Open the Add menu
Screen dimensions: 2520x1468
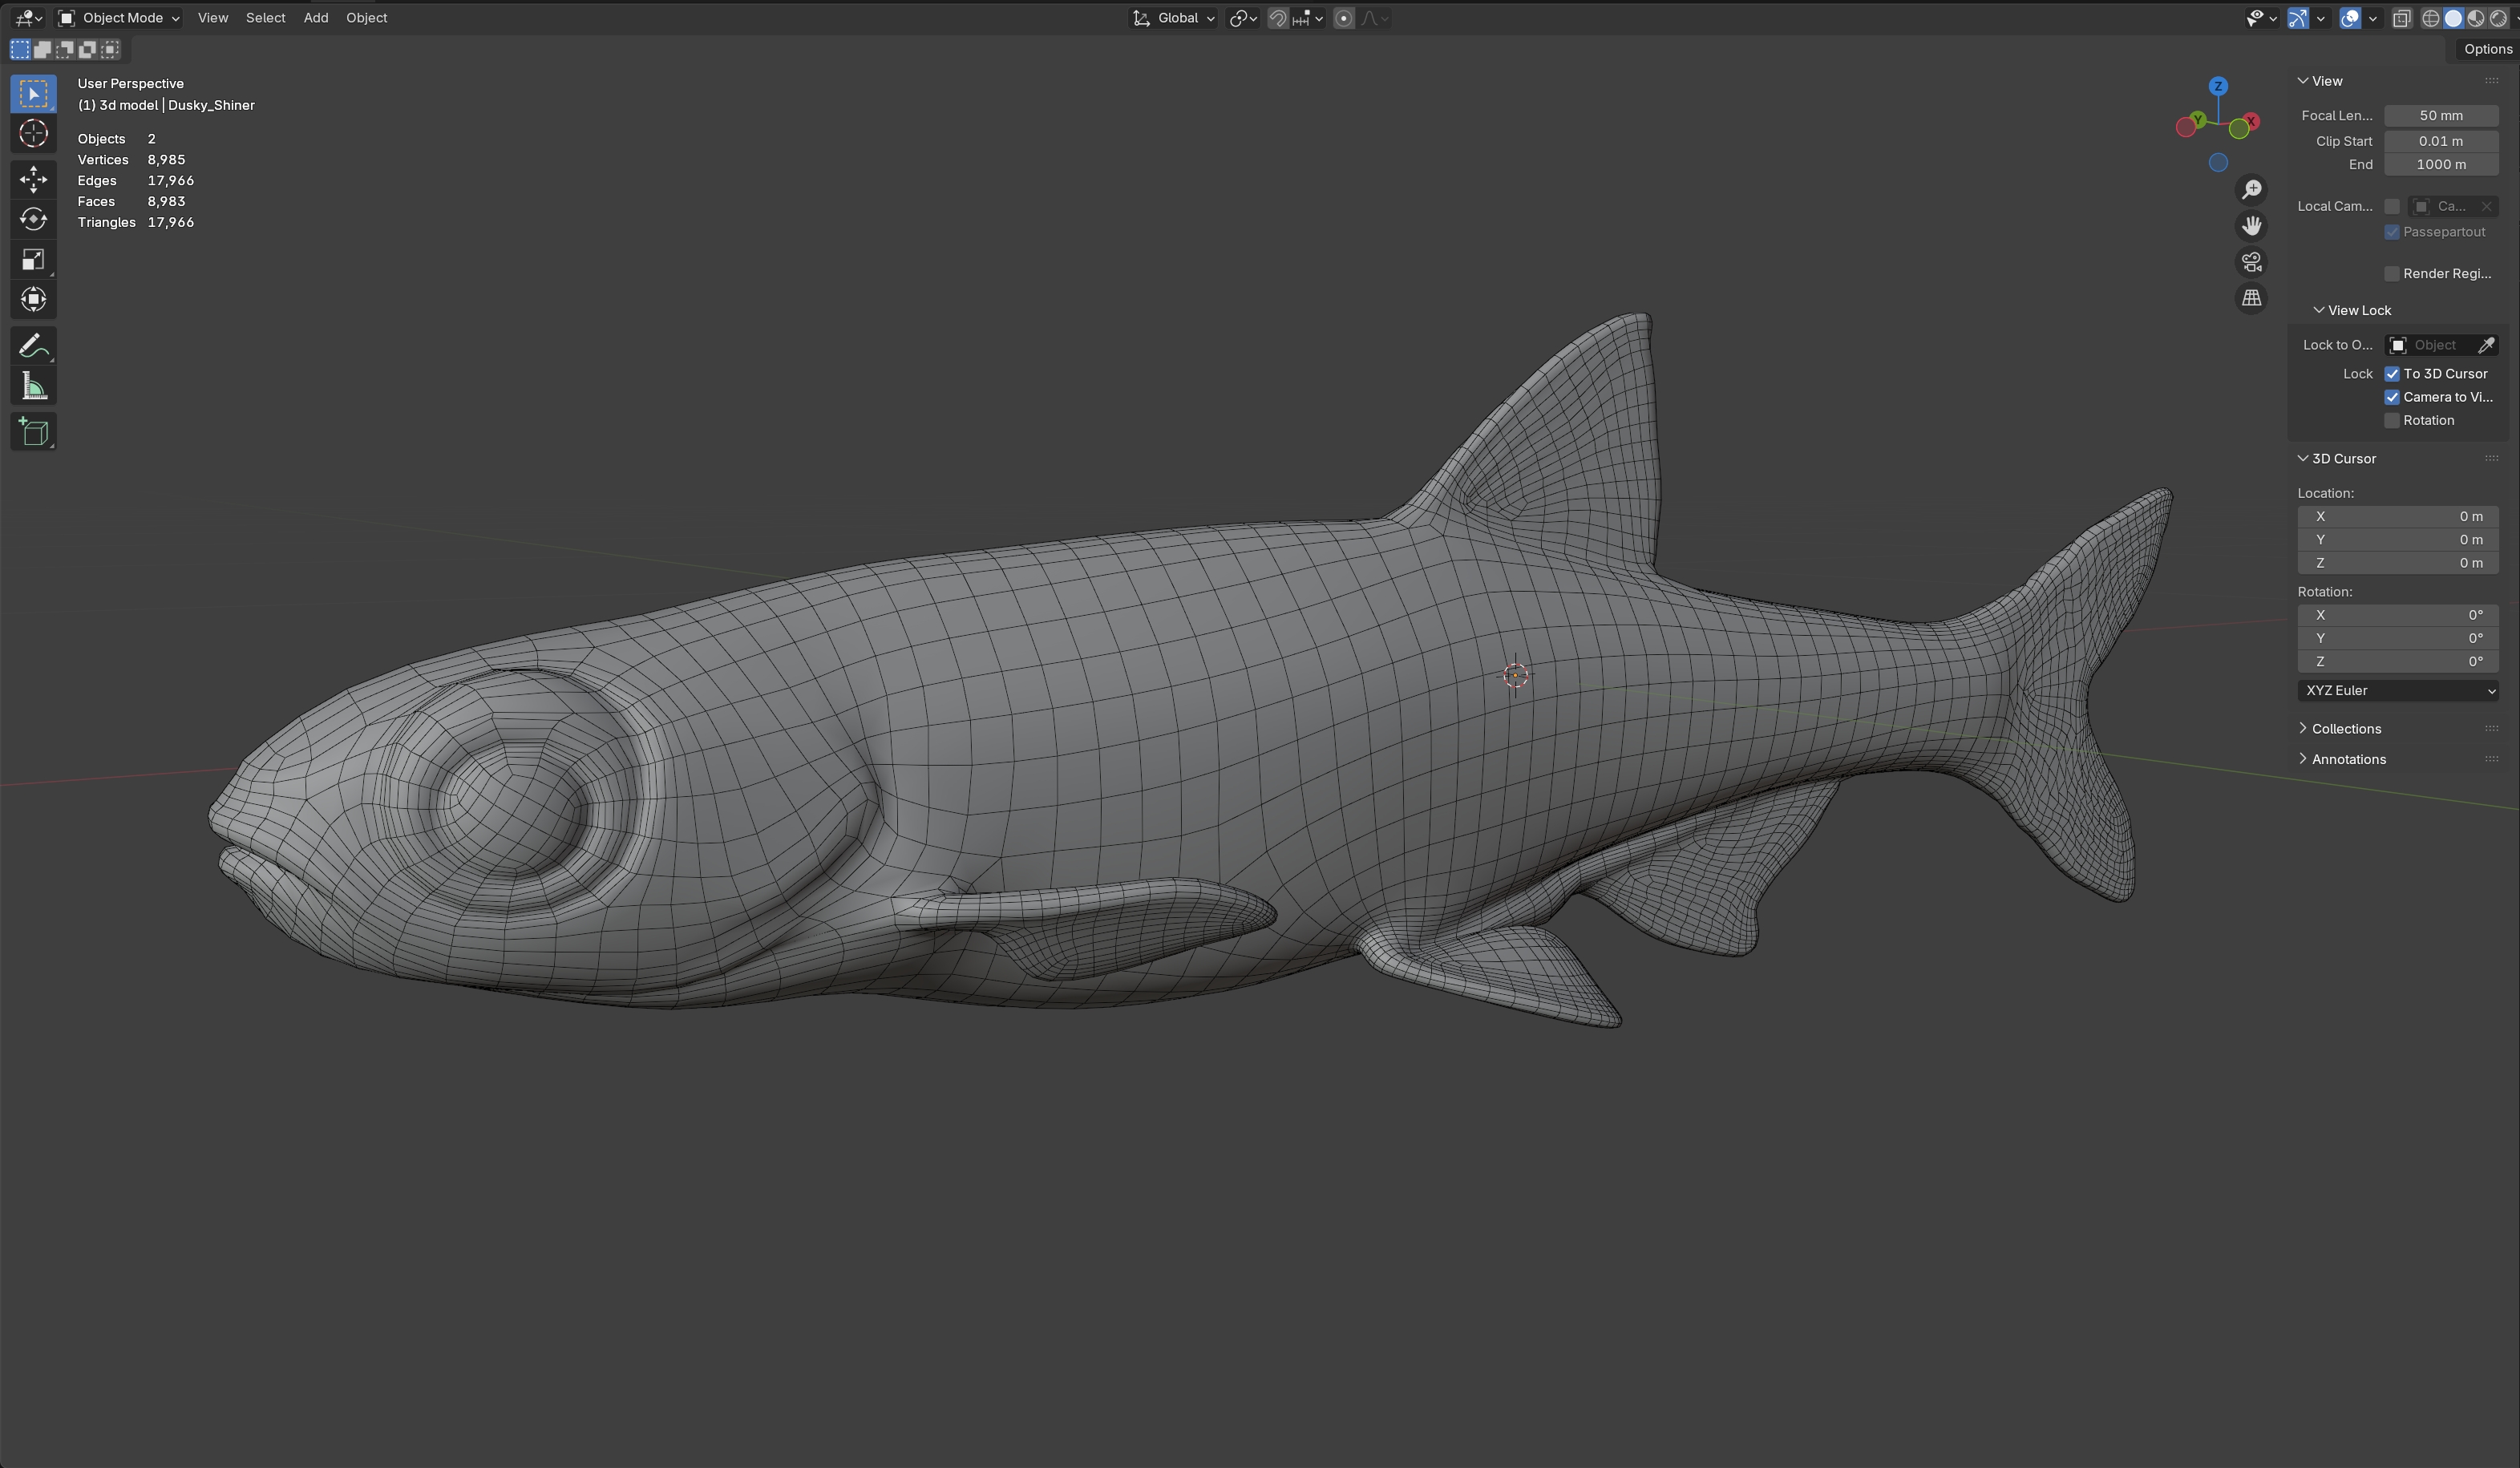coord(315,18)
